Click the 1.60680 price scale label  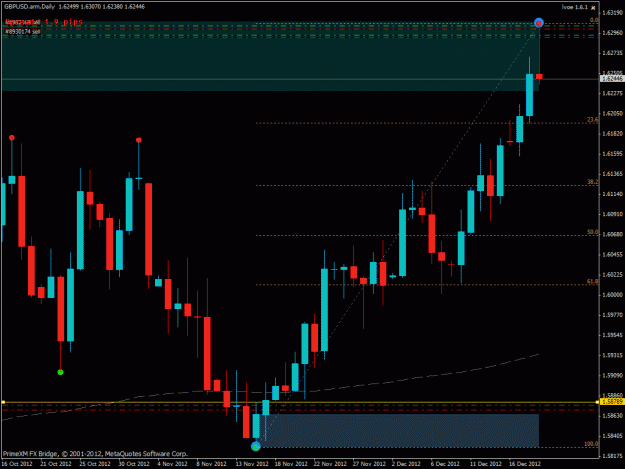coord(613,234)
